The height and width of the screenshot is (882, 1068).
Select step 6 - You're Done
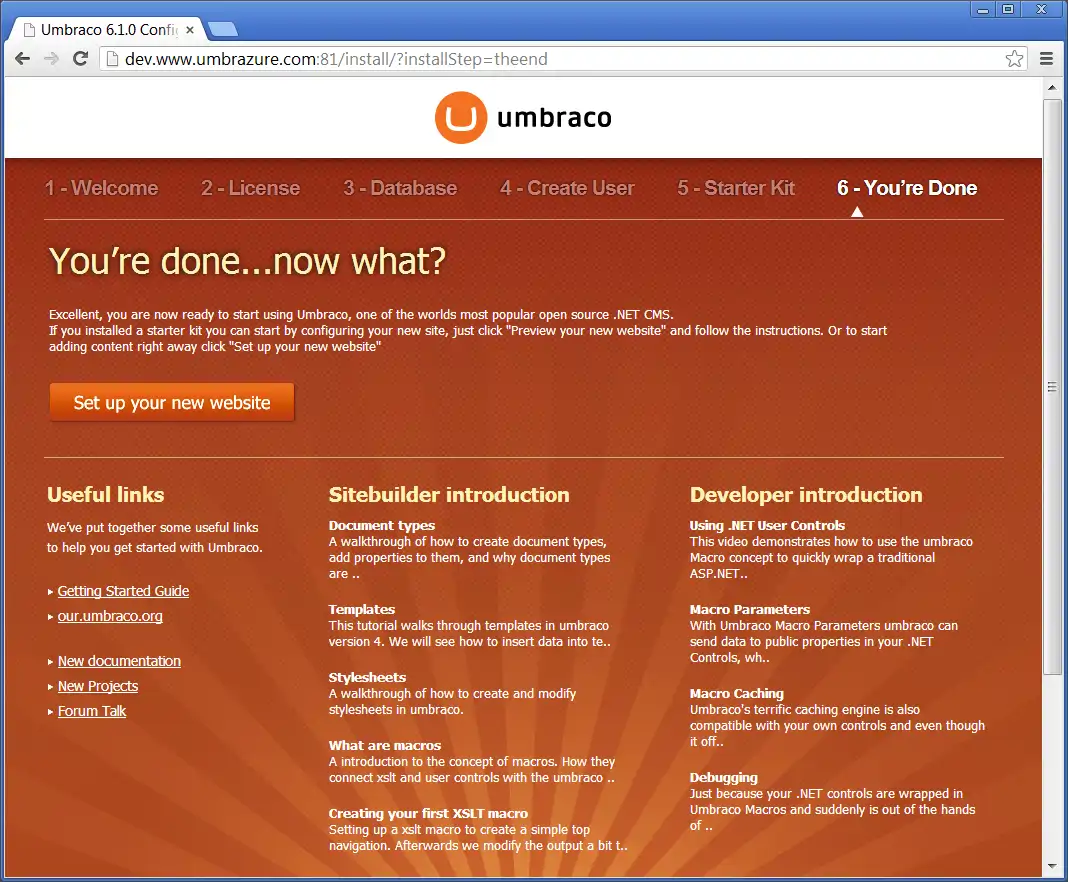907,188
